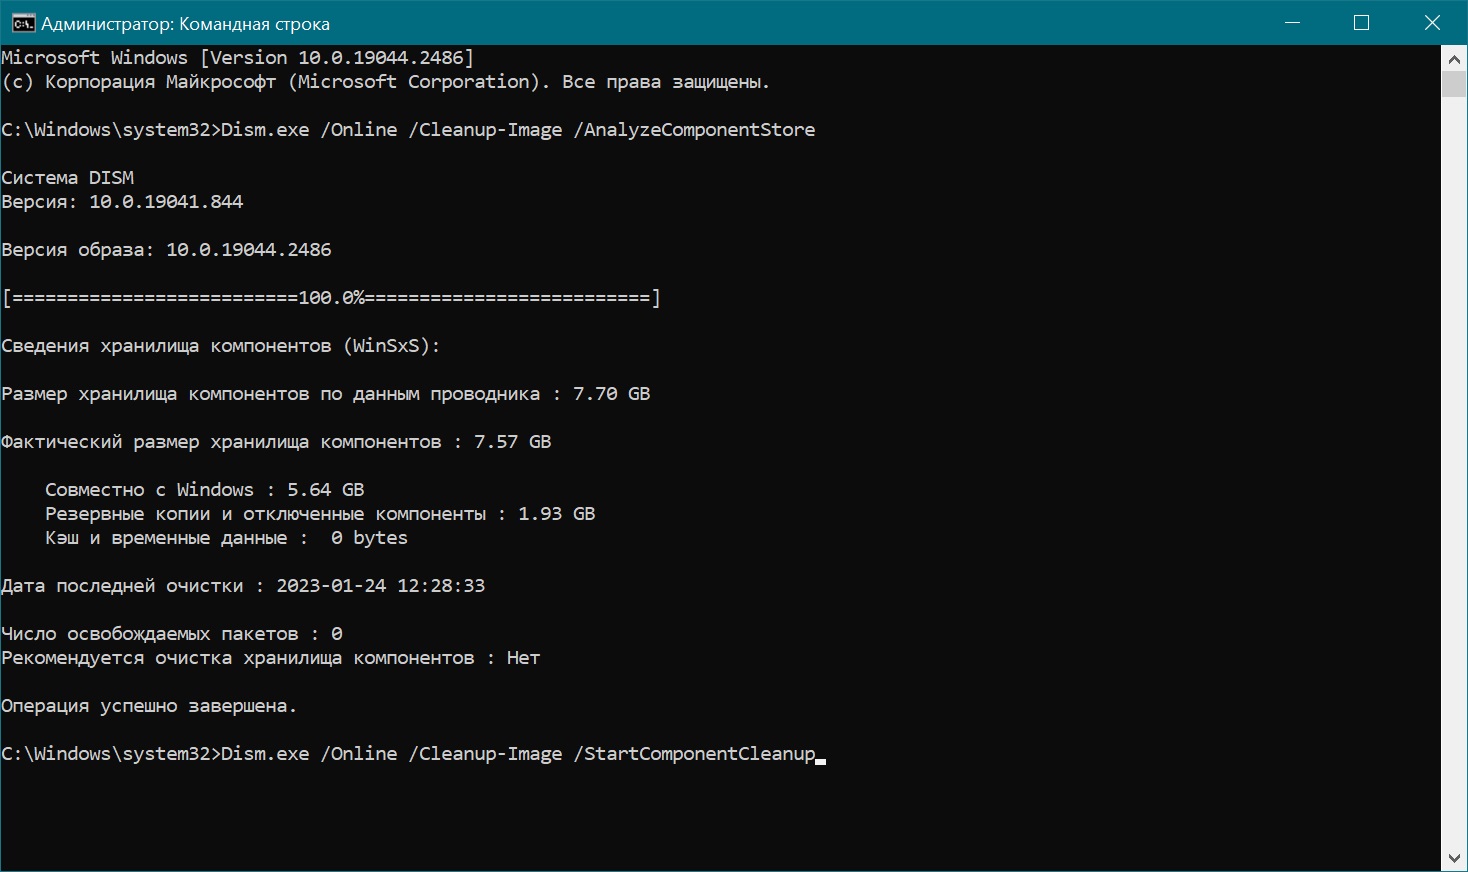Click the scrollbar down arrow
The image size is (1468, 872).
(1454, 858)
